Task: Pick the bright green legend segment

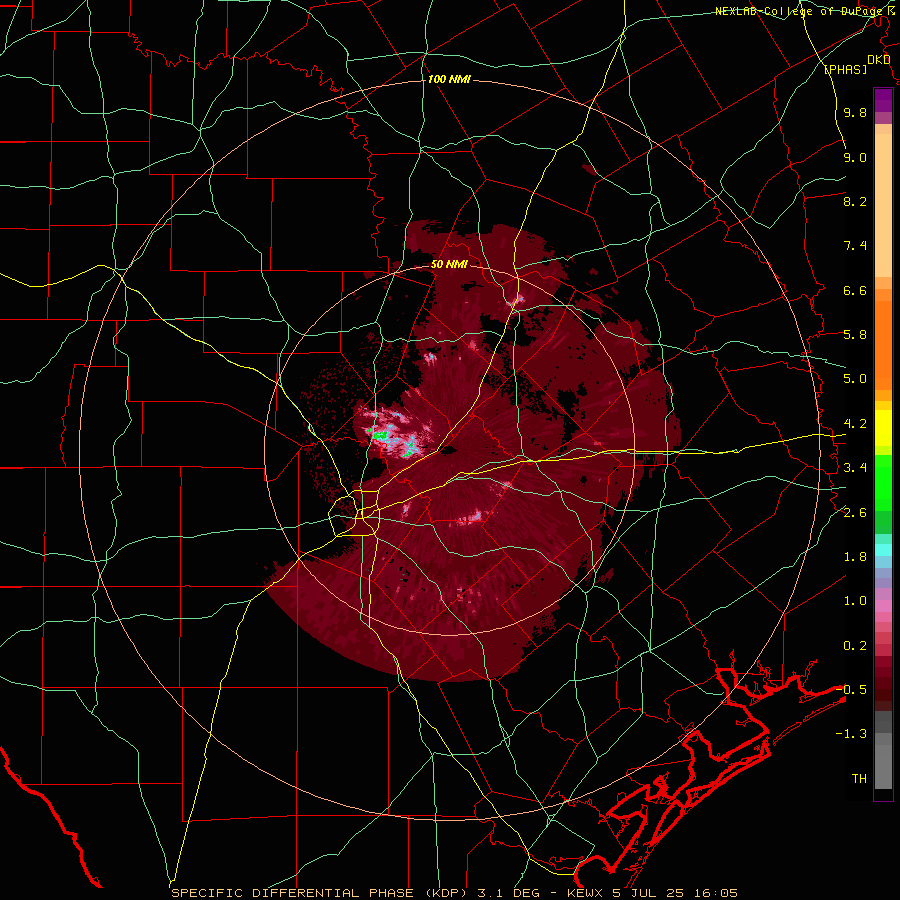Action: pos(883,483)
